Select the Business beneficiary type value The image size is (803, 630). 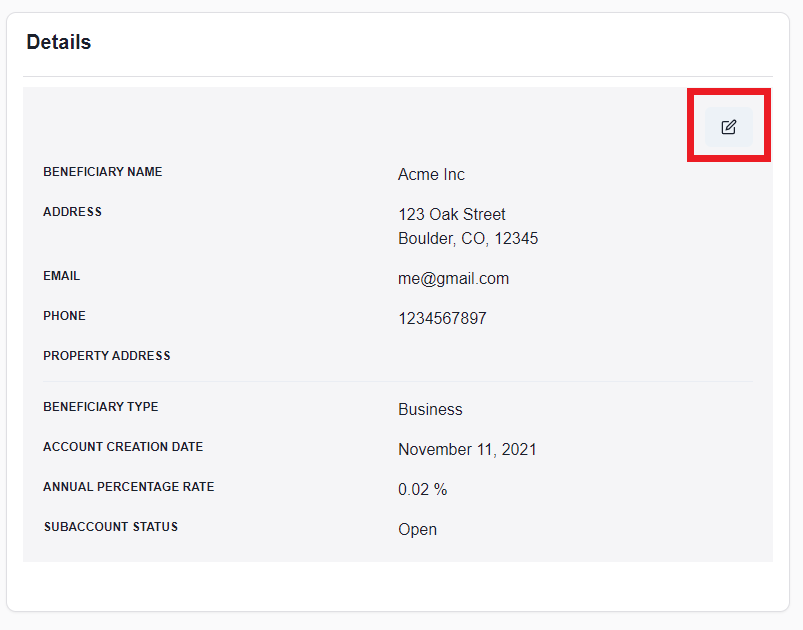430,409
